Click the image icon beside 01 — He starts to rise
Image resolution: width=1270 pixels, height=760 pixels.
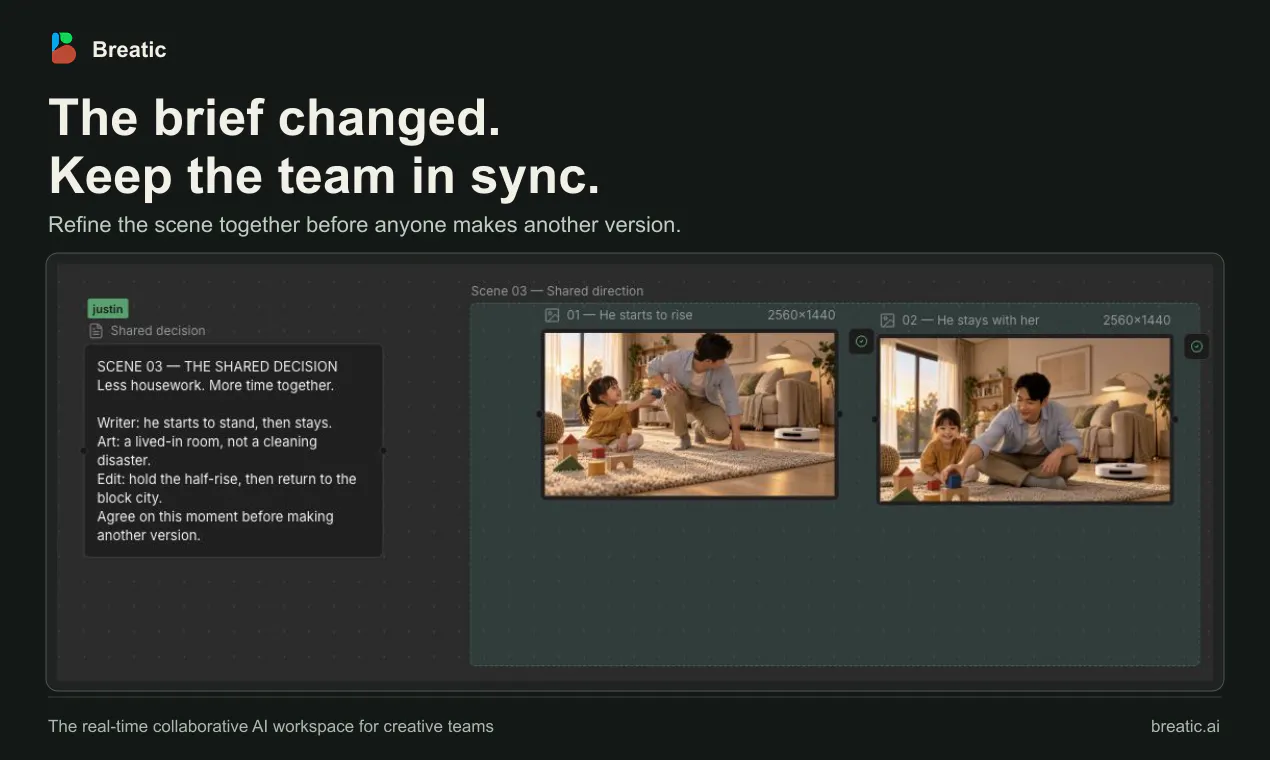point(552,315)
